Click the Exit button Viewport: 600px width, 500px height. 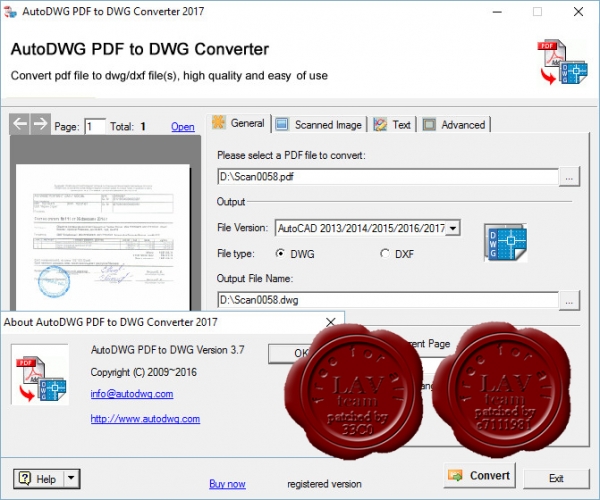556,478
